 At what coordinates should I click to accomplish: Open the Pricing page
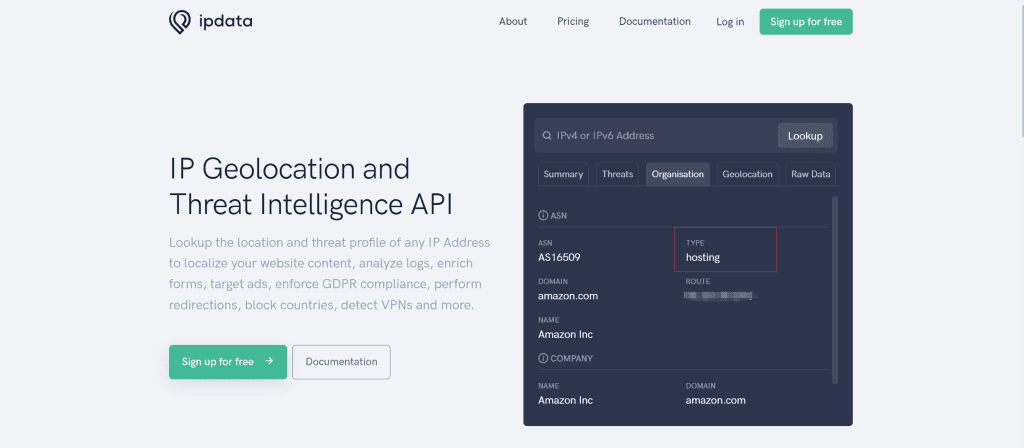[573, 22]
